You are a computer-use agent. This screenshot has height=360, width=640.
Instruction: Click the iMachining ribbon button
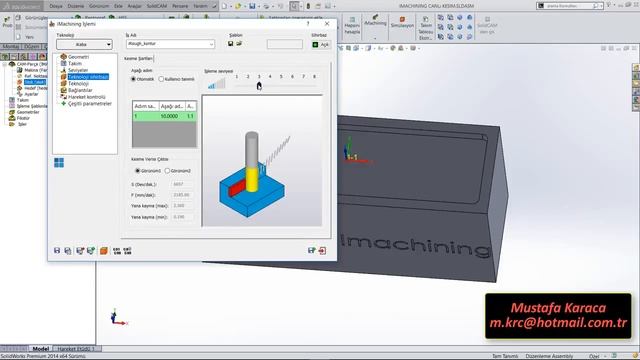point(375,20)
